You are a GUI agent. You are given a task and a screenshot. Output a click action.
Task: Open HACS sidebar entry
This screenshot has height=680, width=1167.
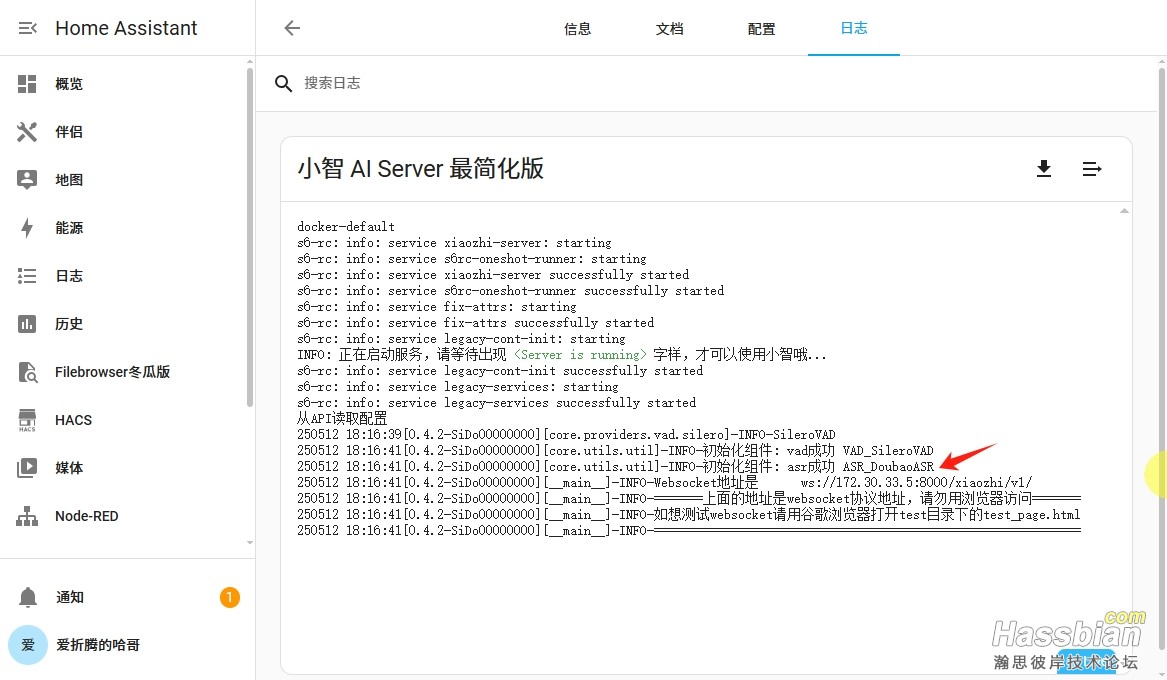(x=124, y=420)
